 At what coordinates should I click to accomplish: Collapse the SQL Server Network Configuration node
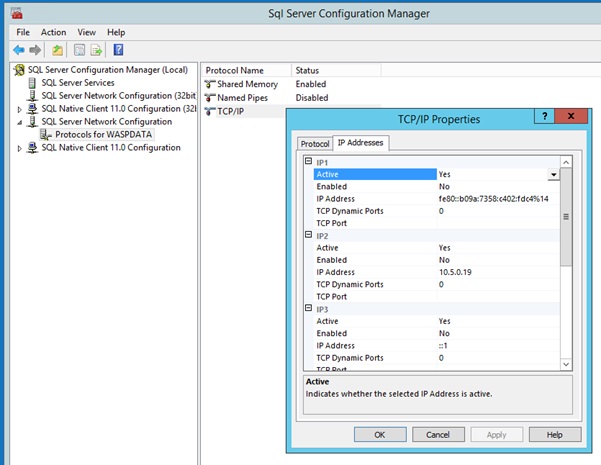[20, 121]
